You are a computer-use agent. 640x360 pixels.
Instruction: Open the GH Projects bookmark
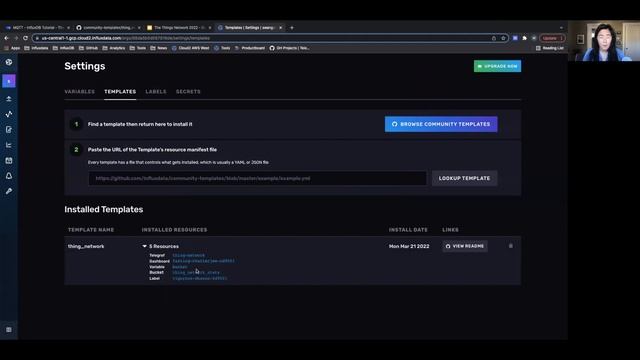pyautogui.click(x=289, y=48)
